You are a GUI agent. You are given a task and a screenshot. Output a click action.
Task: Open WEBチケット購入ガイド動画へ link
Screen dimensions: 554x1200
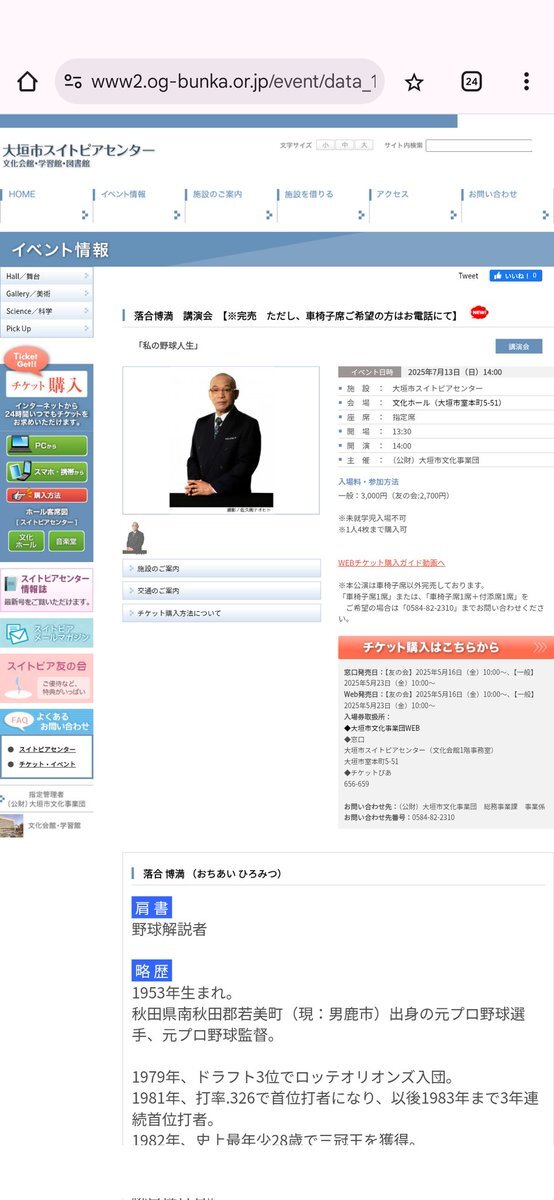(x=392, y=563)
